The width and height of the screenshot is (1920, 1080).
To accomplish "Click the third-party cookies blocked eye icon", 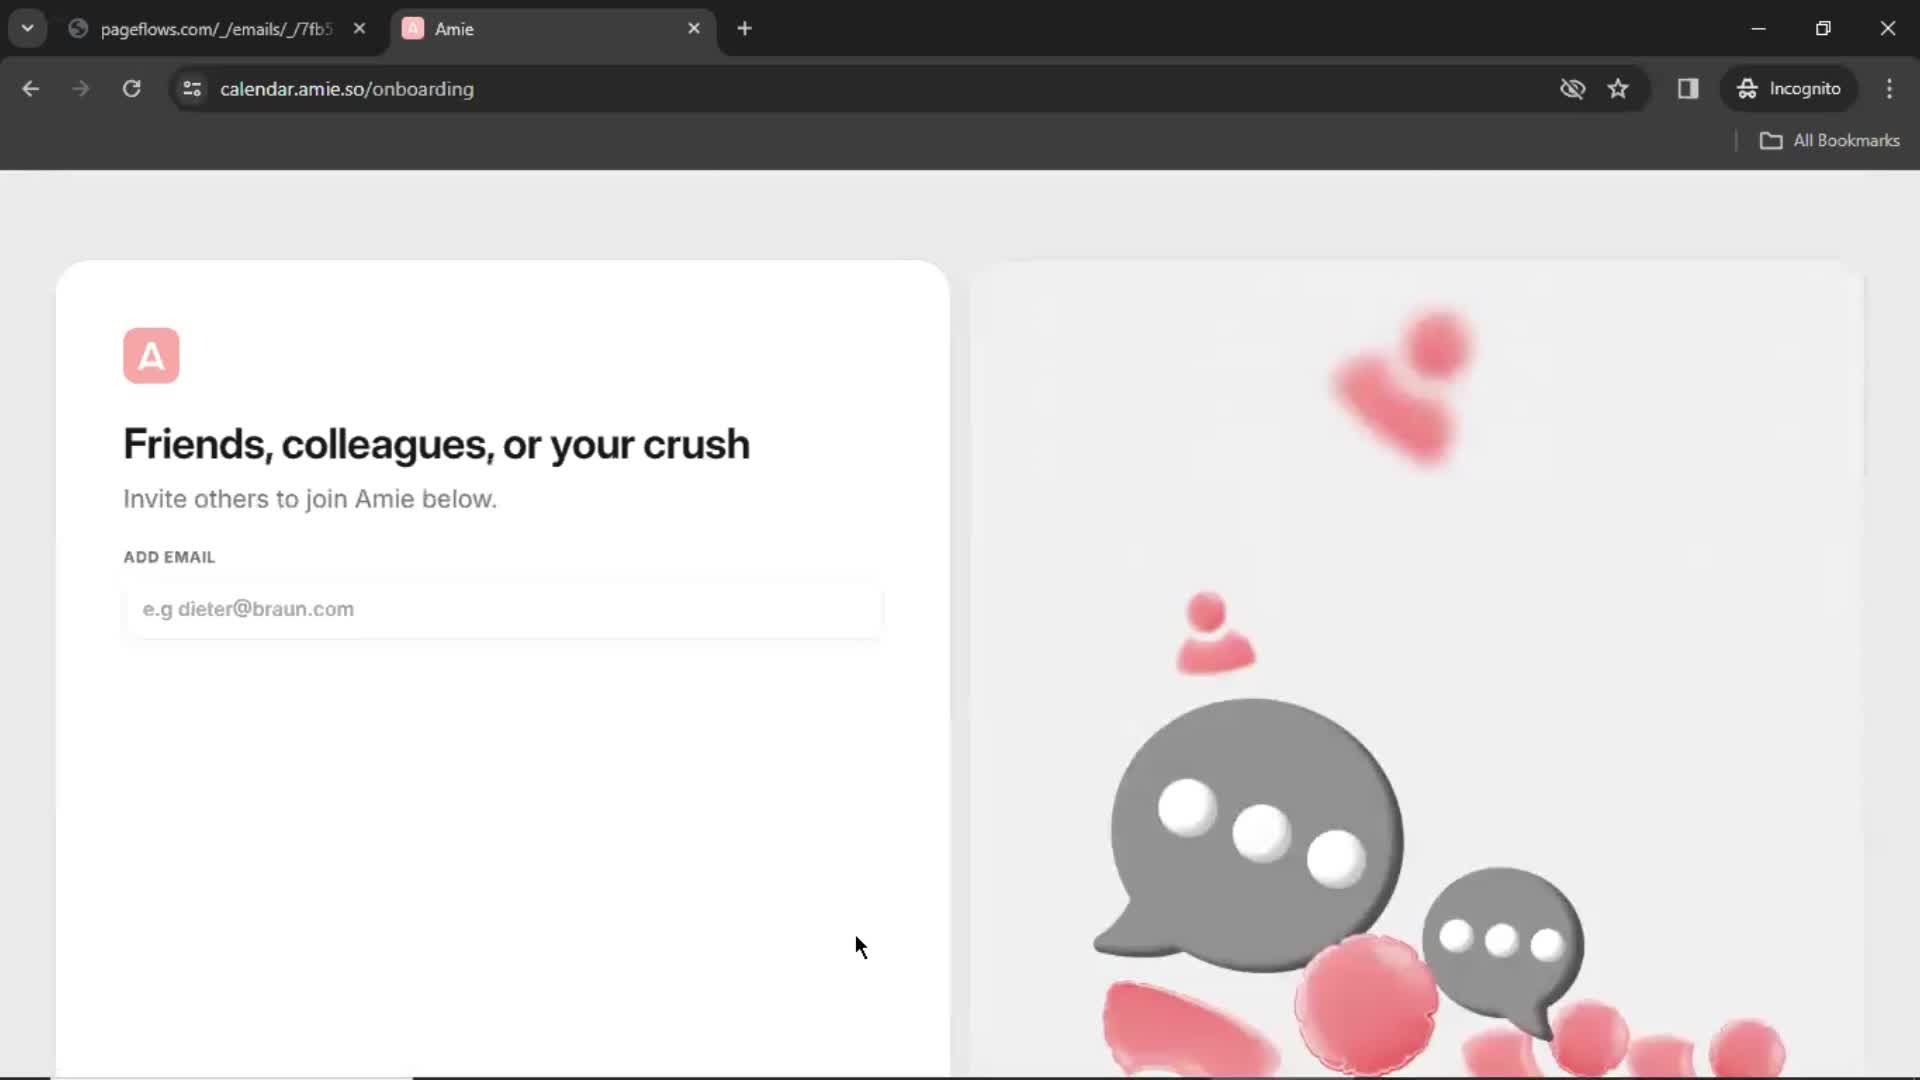I will [x=1572, y=88].
